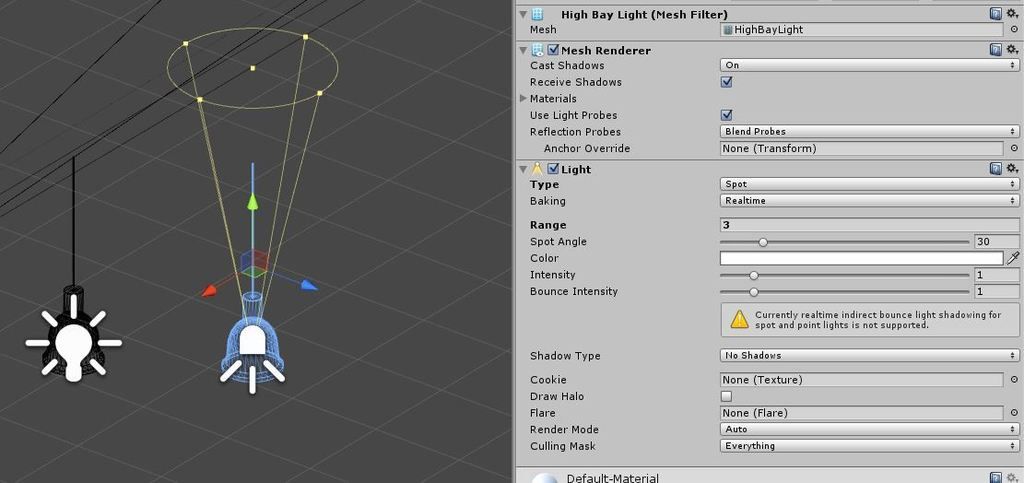This screenshot has height=483, width=1024.
Task: Click the Mesh Renderer component icon
Action: [x=537, y=50]
